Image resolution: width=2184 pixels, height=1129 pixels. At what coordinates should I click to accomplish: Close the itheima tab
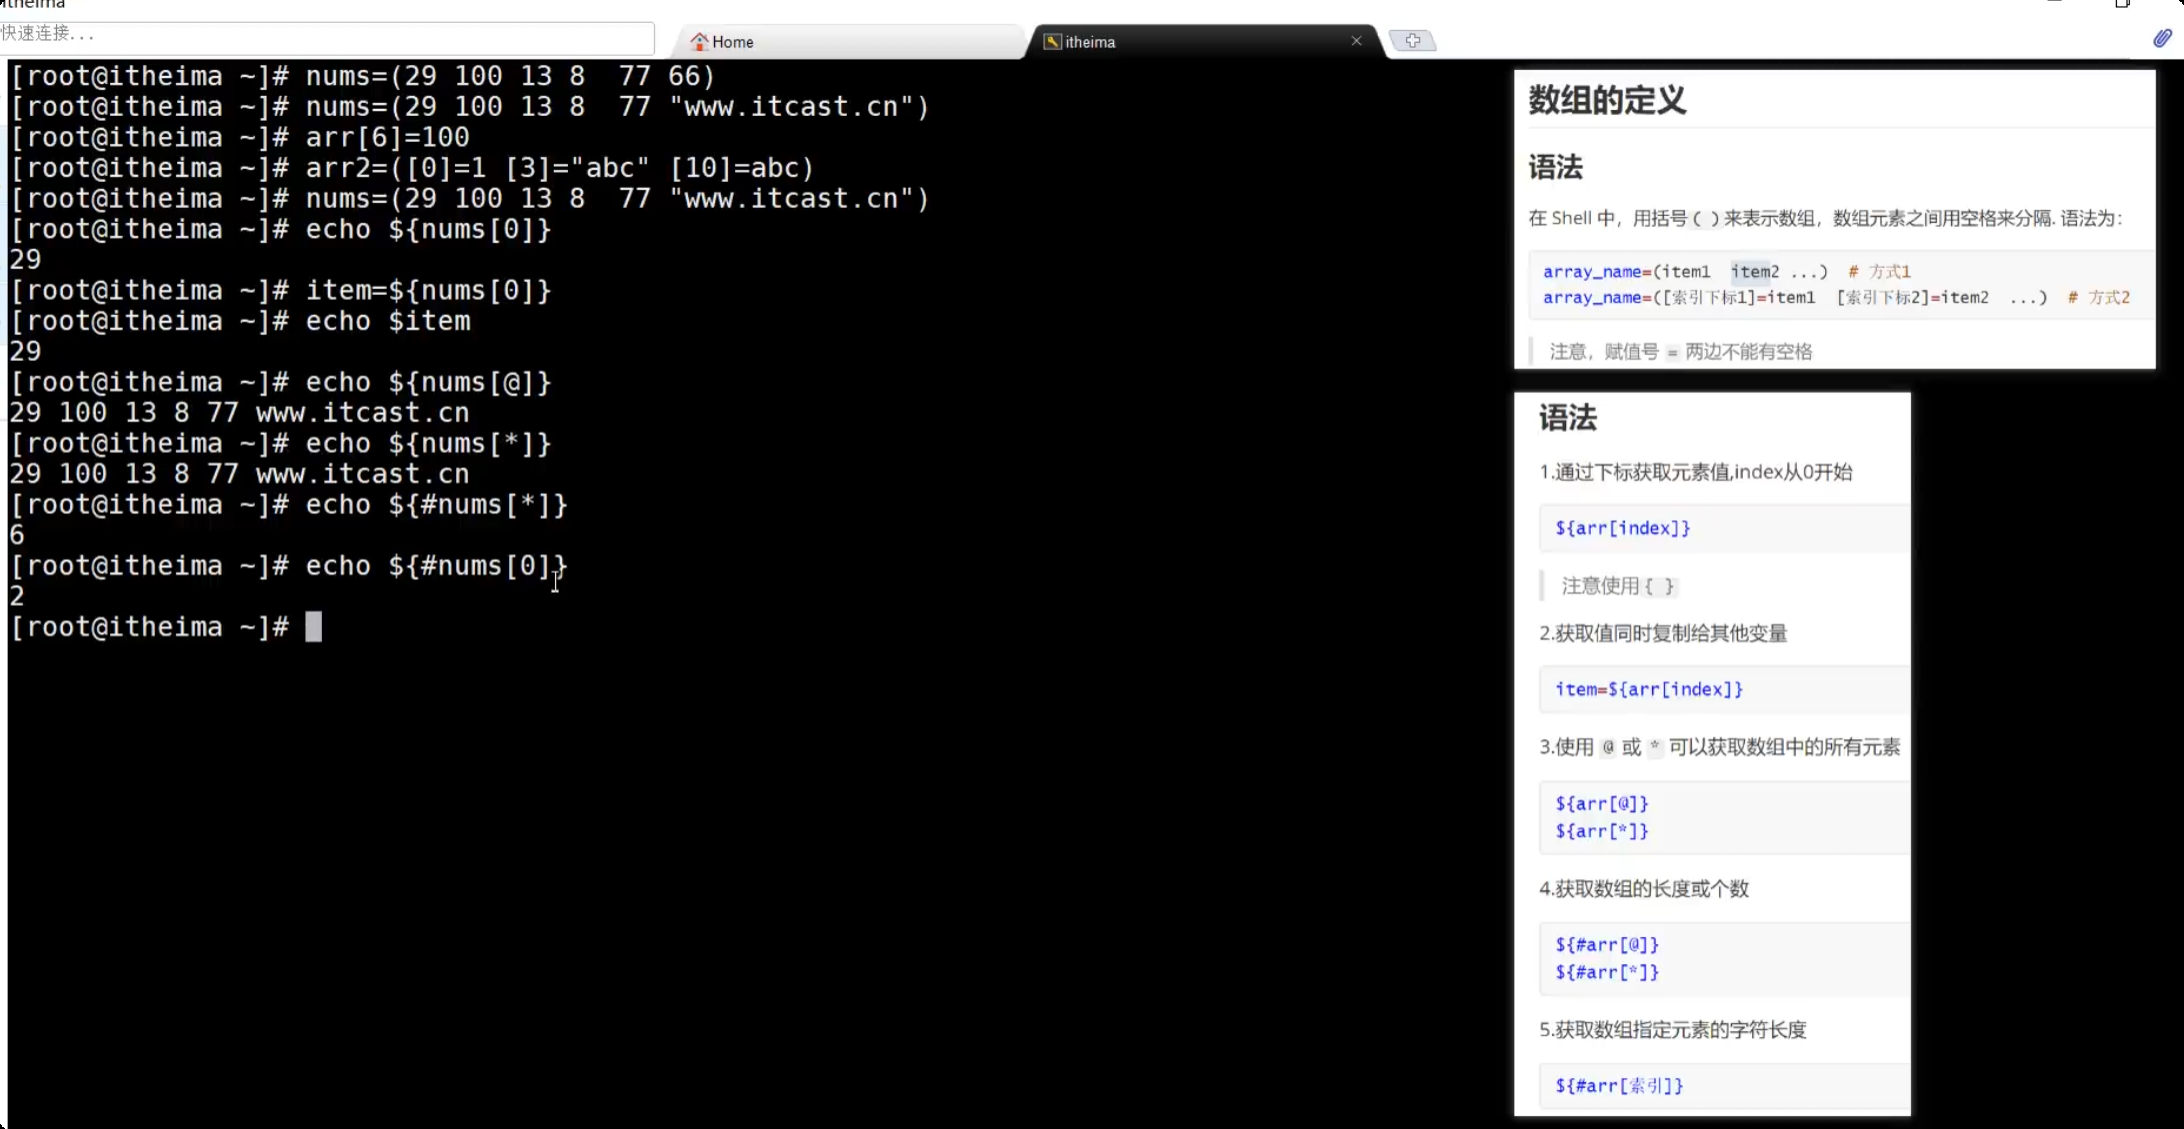pos(1356,41)
